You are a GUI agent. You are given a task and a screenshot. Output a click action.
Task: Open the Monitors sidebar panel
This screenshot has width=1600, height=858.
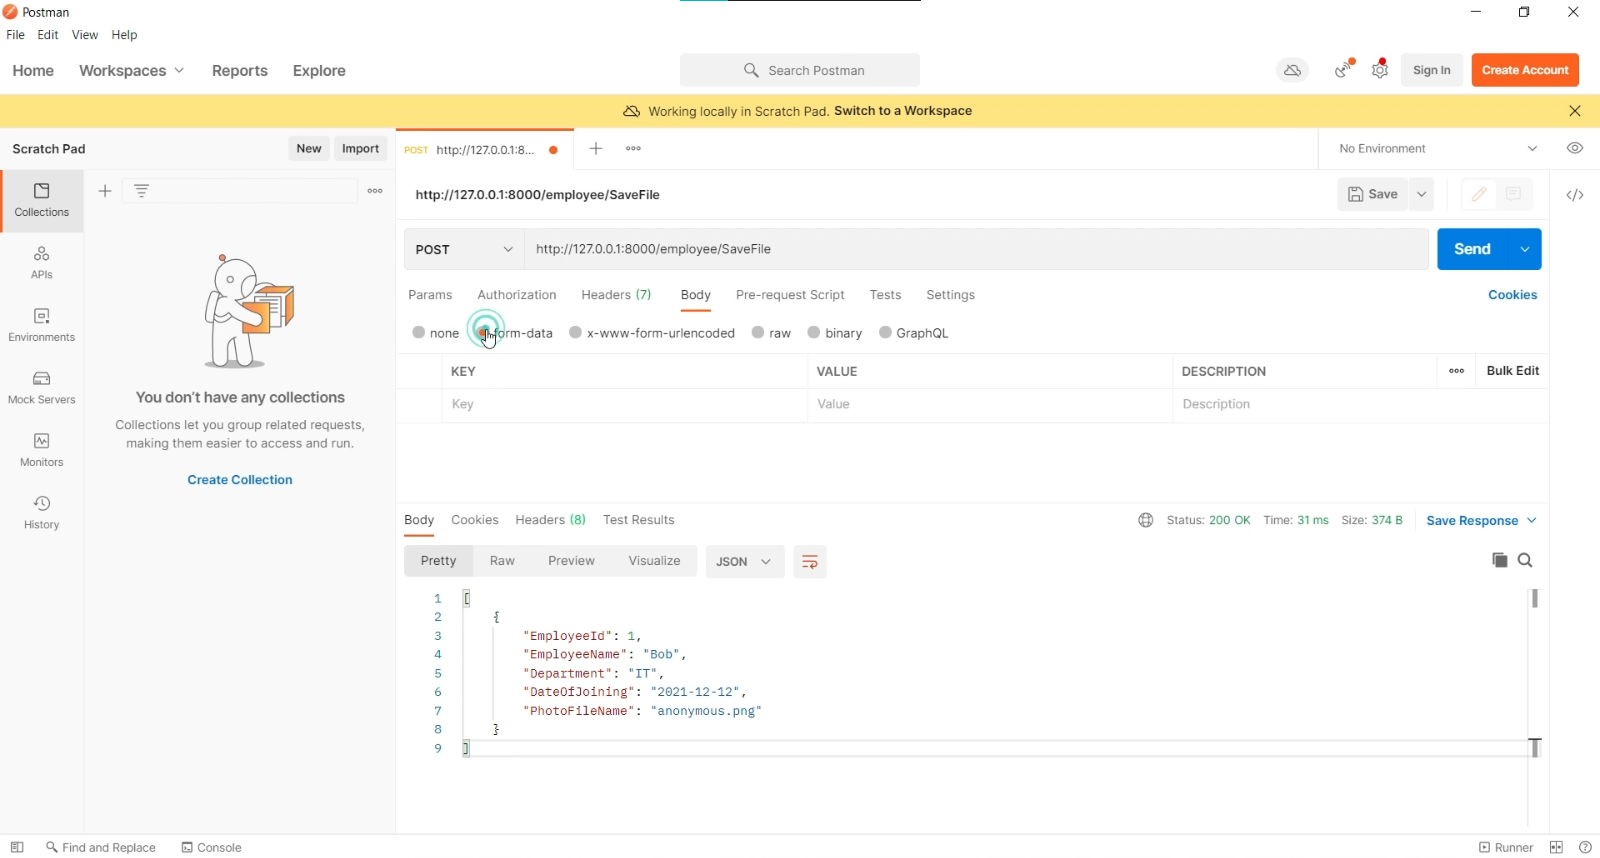(42, 451)
